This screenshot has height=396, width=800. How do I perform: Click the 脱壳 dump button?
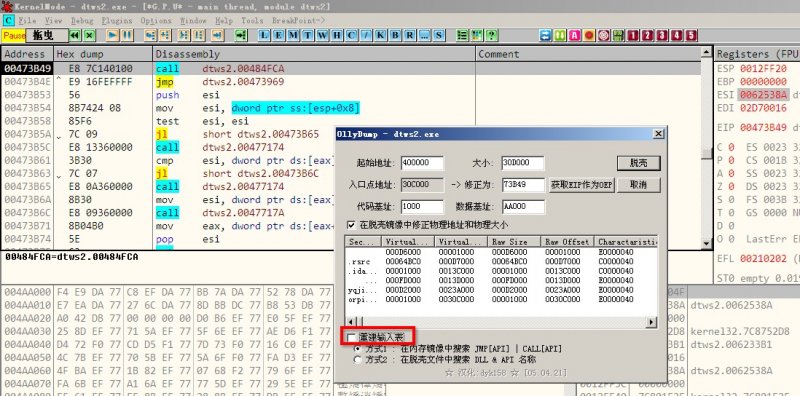pos(639,163)
